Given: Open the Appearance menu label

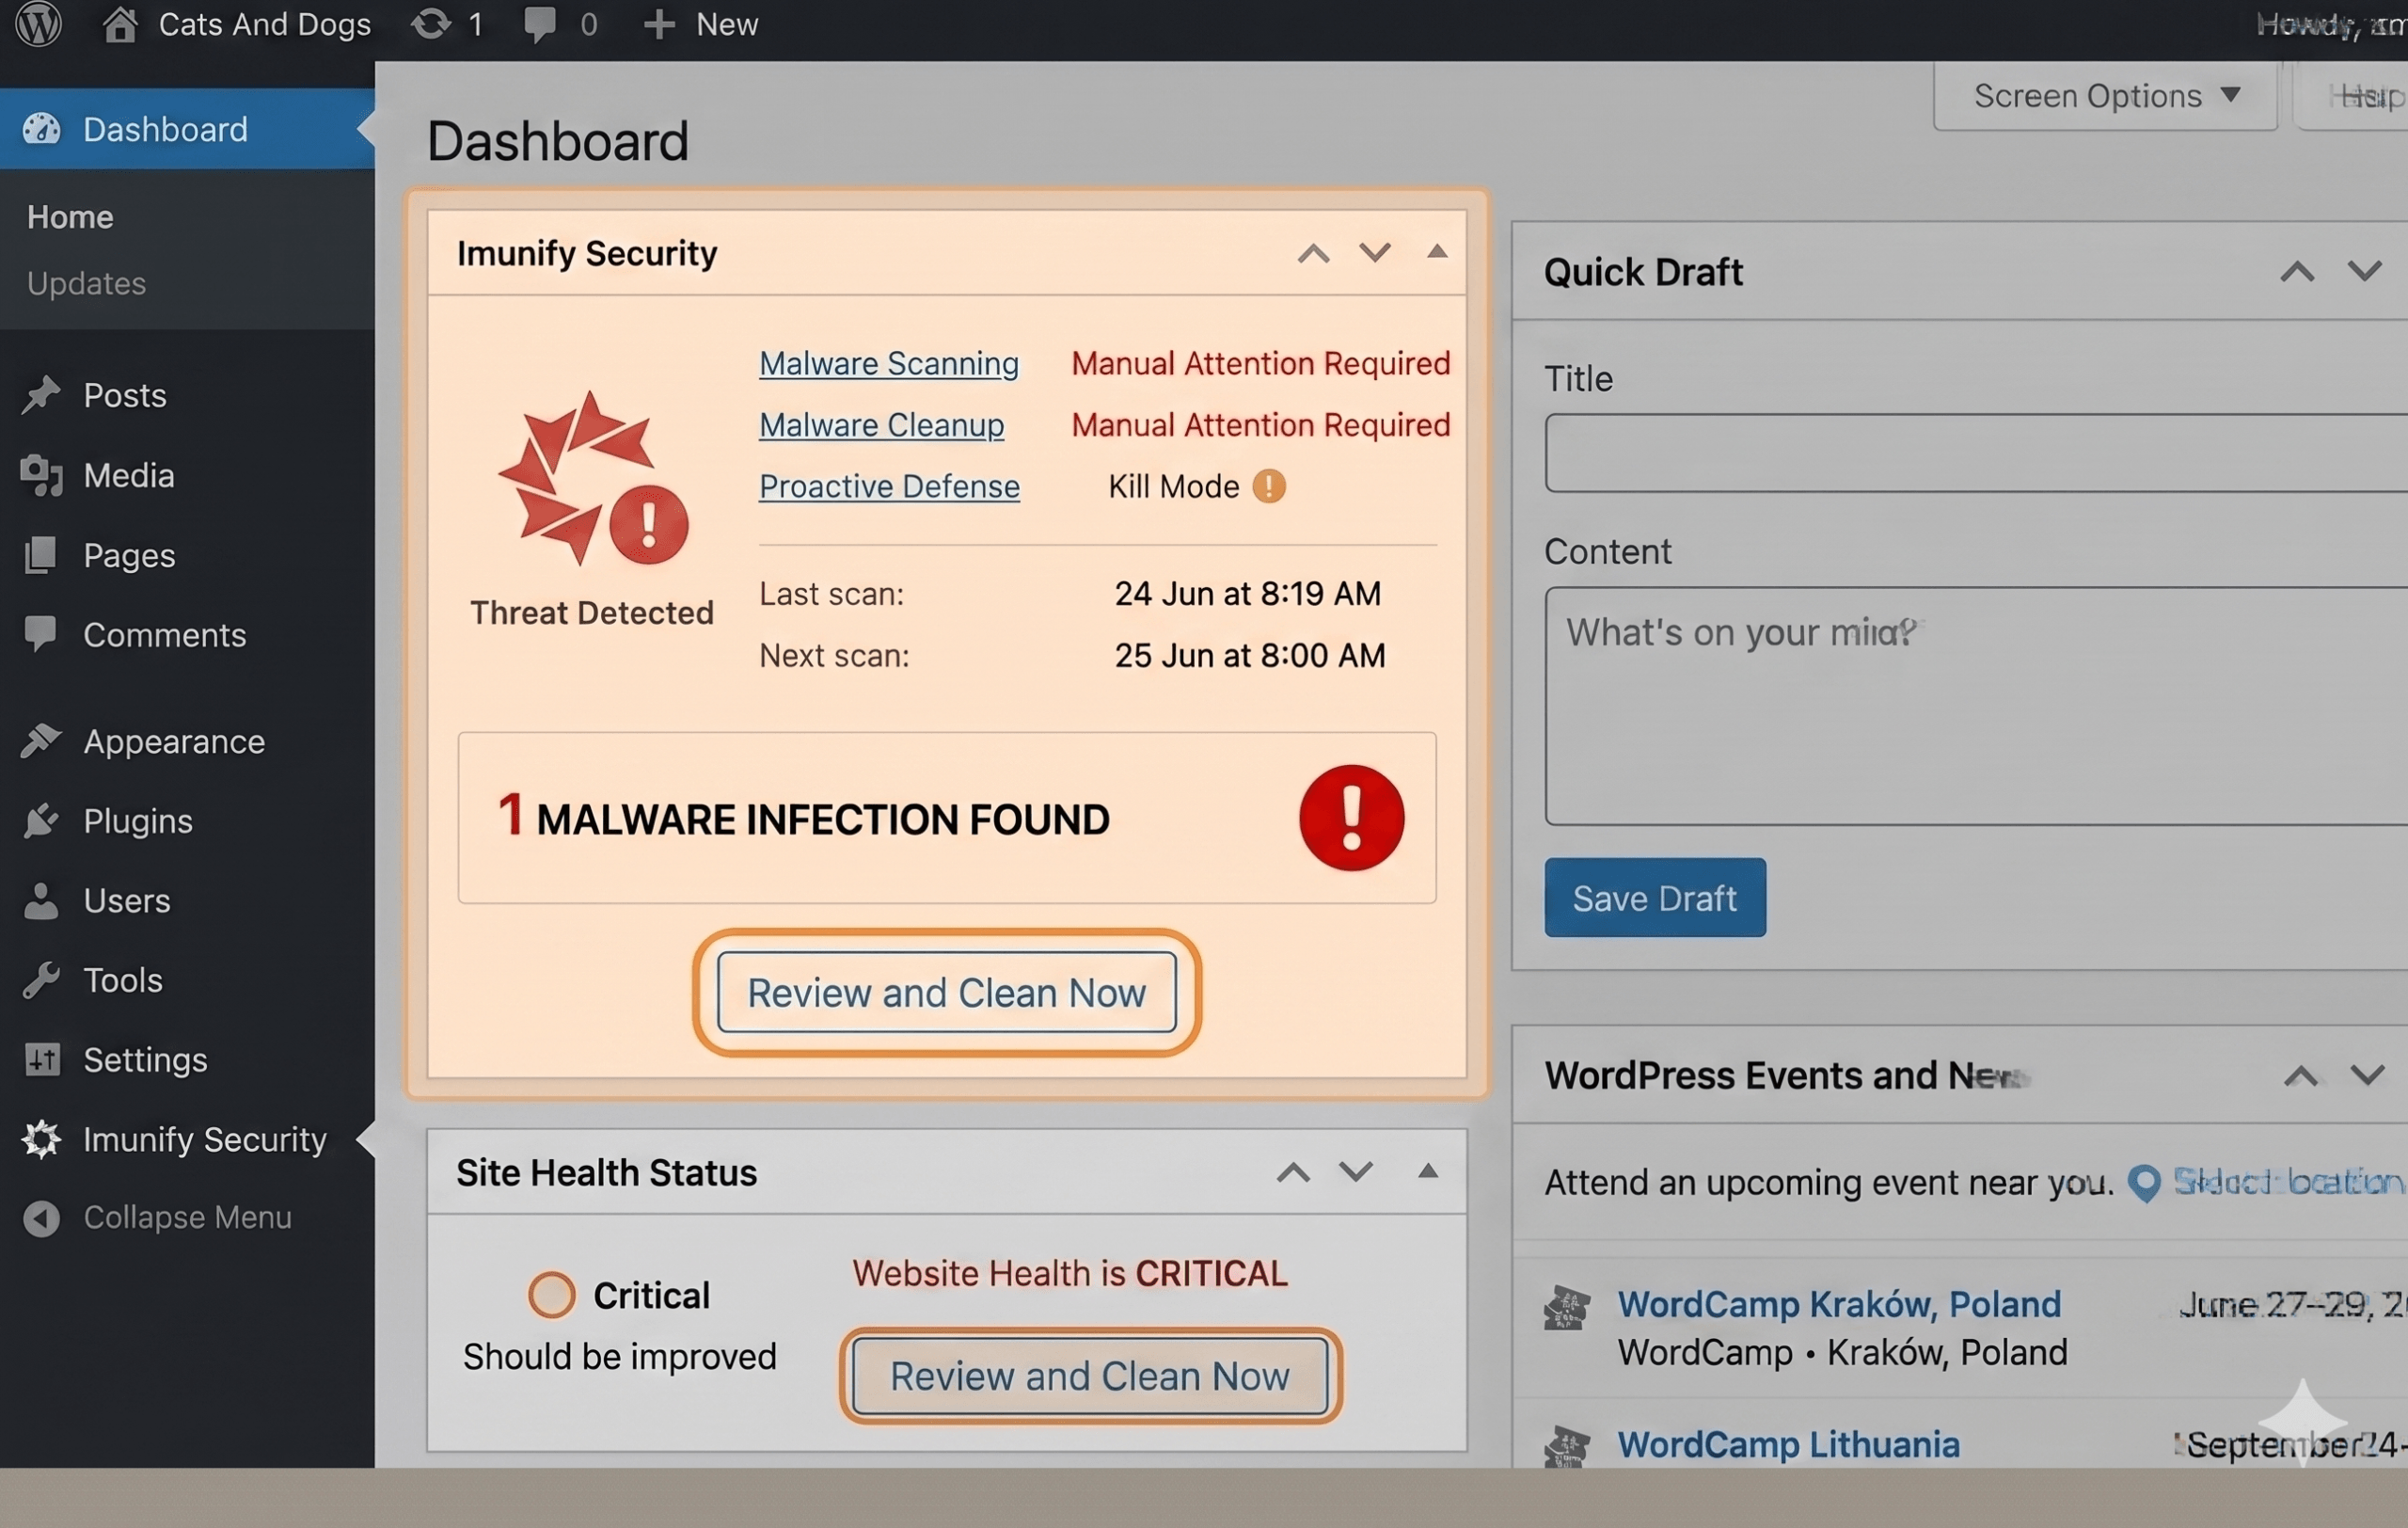Looking at the screenshot, I should (x=174, y=742).
